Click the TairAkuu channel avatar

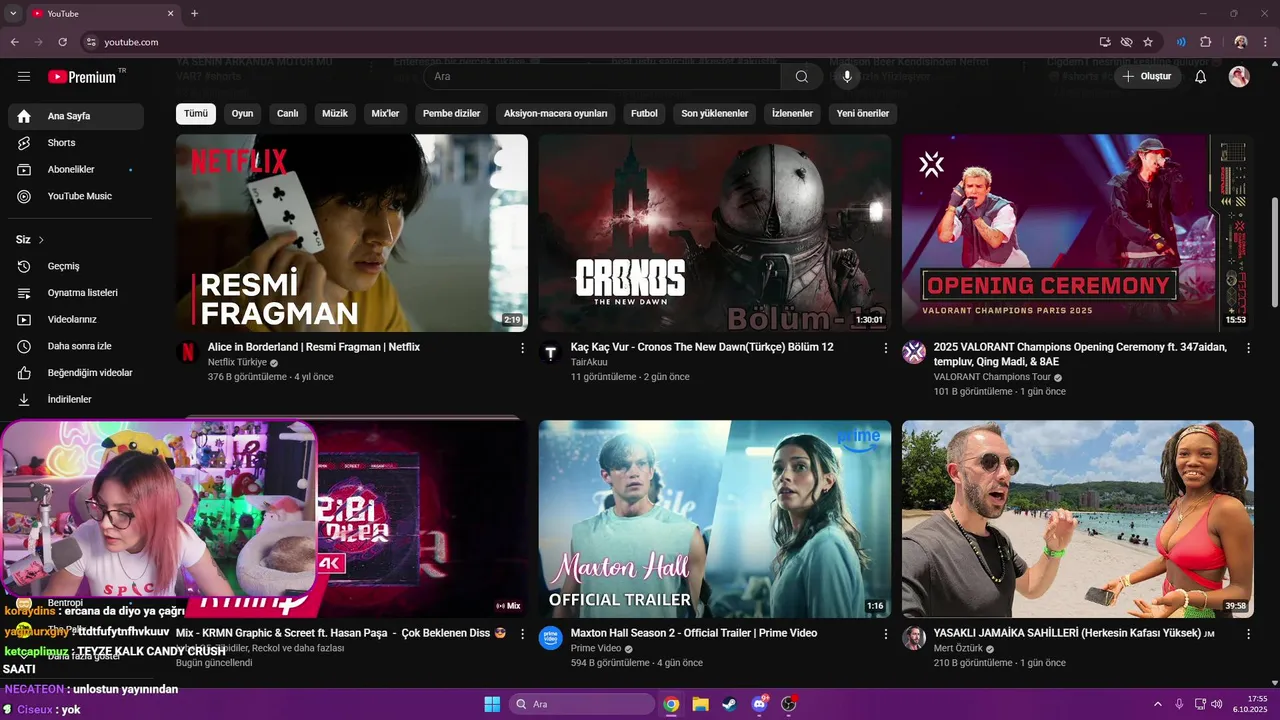[x=551, y=352]
